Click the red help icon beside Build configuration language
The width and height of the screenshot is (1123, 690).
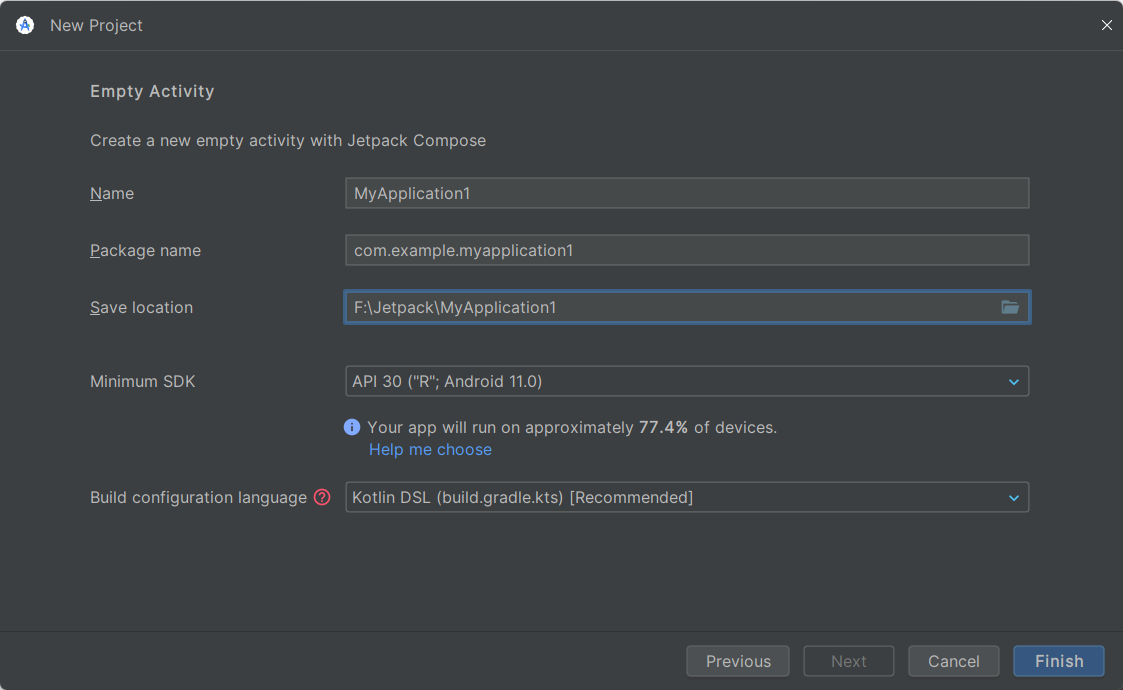click(x=322, y=497)
